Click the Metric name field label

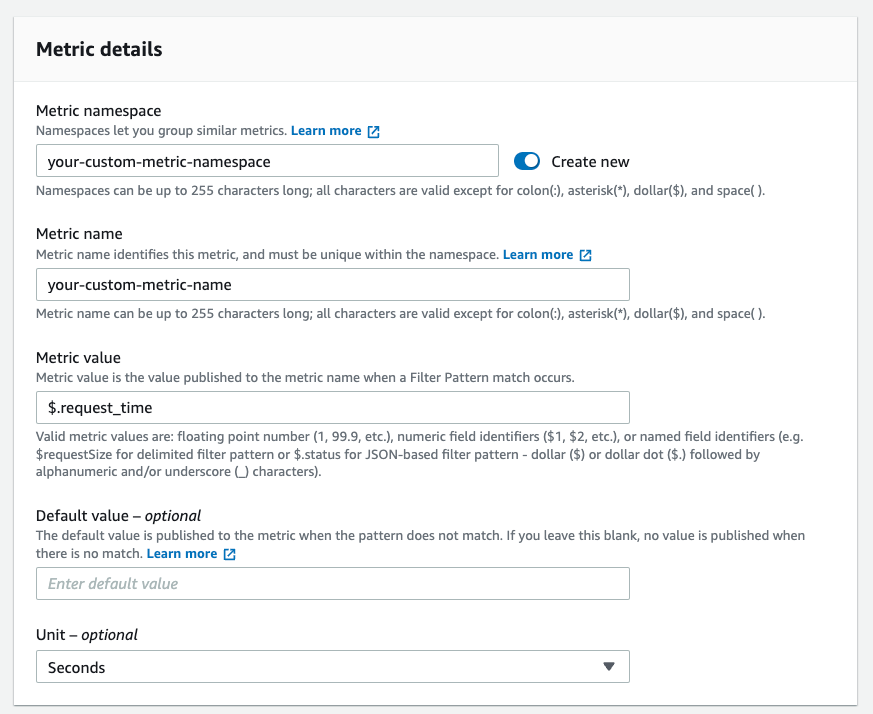coord(79,234)
